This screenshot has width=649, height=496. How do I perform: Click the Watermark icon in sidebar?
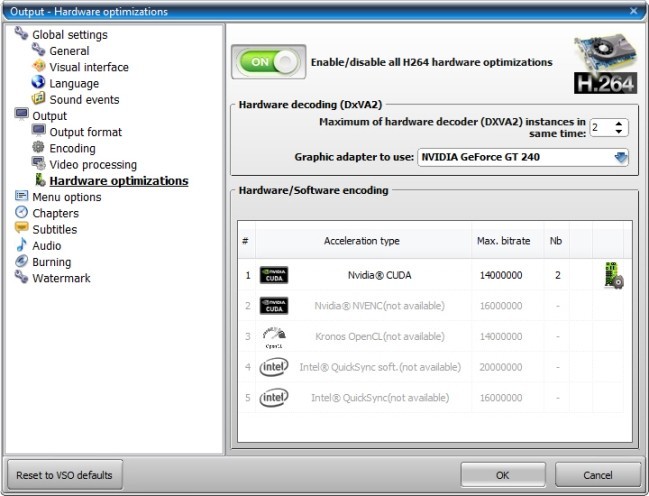[21, 278]
